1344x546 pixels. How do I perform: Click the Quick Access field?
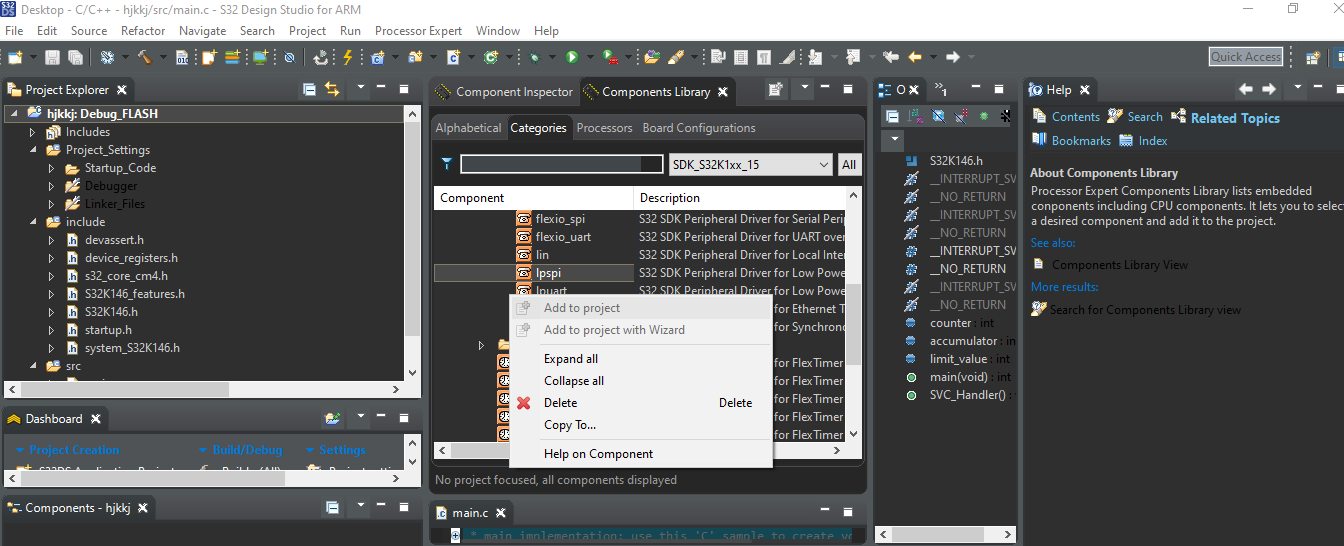[1246, 57]
